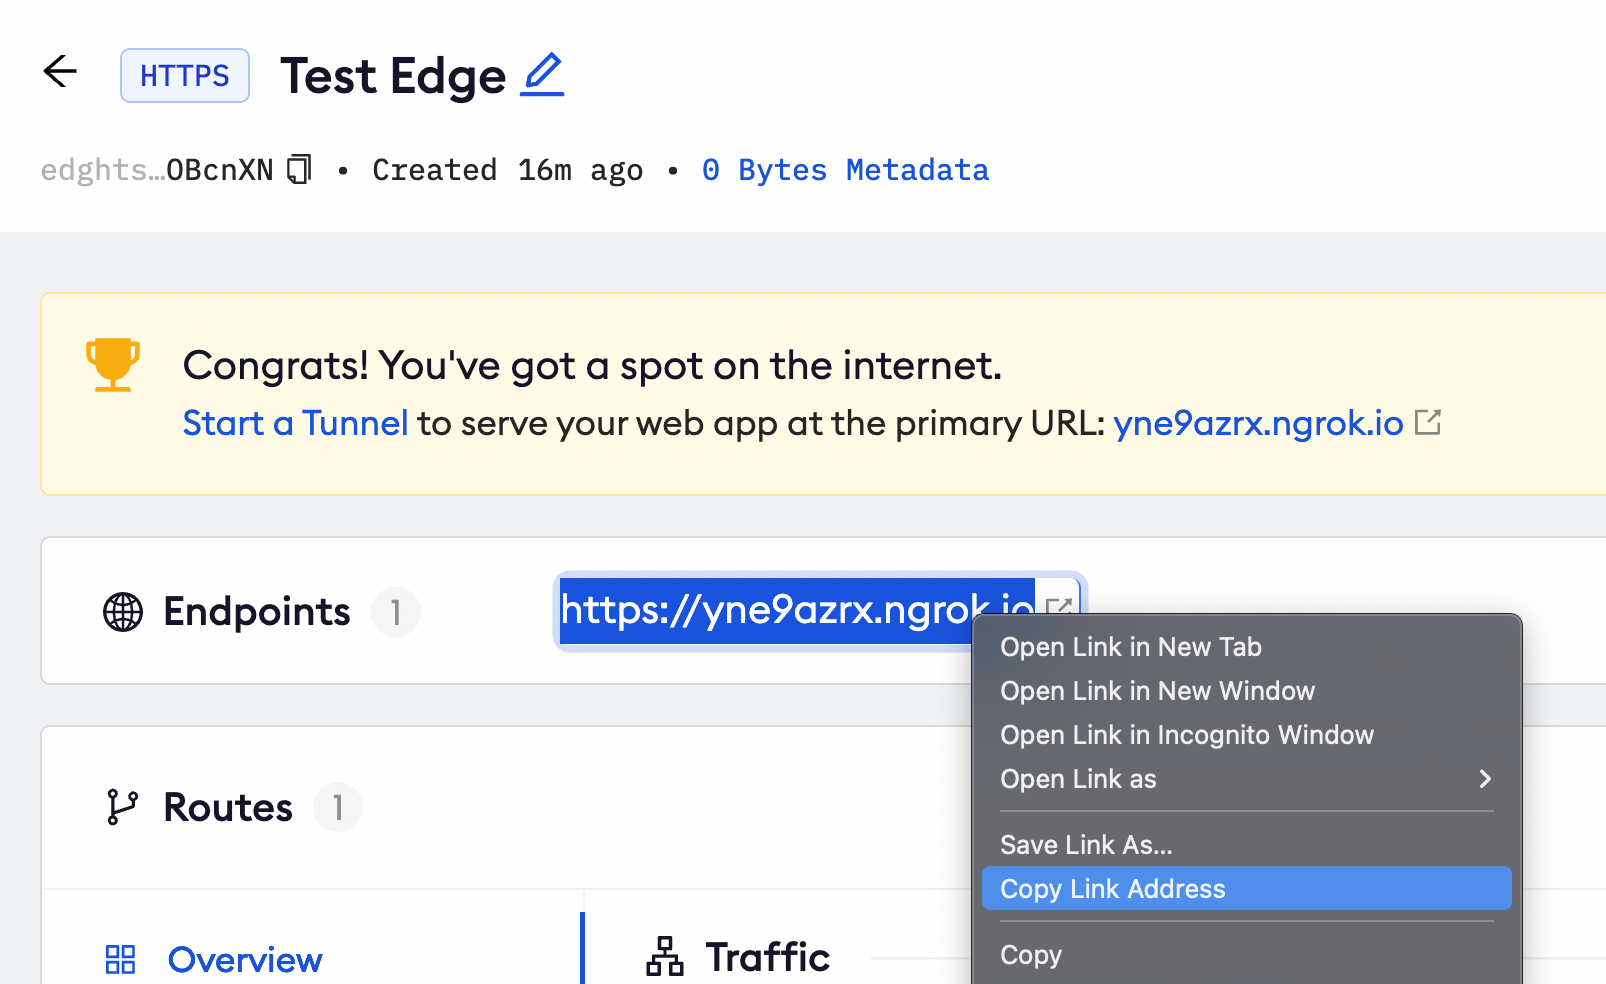This screenshot has height=984, width=1606.
Task: Click the HTTPS badge
Action: coord(185,76)
